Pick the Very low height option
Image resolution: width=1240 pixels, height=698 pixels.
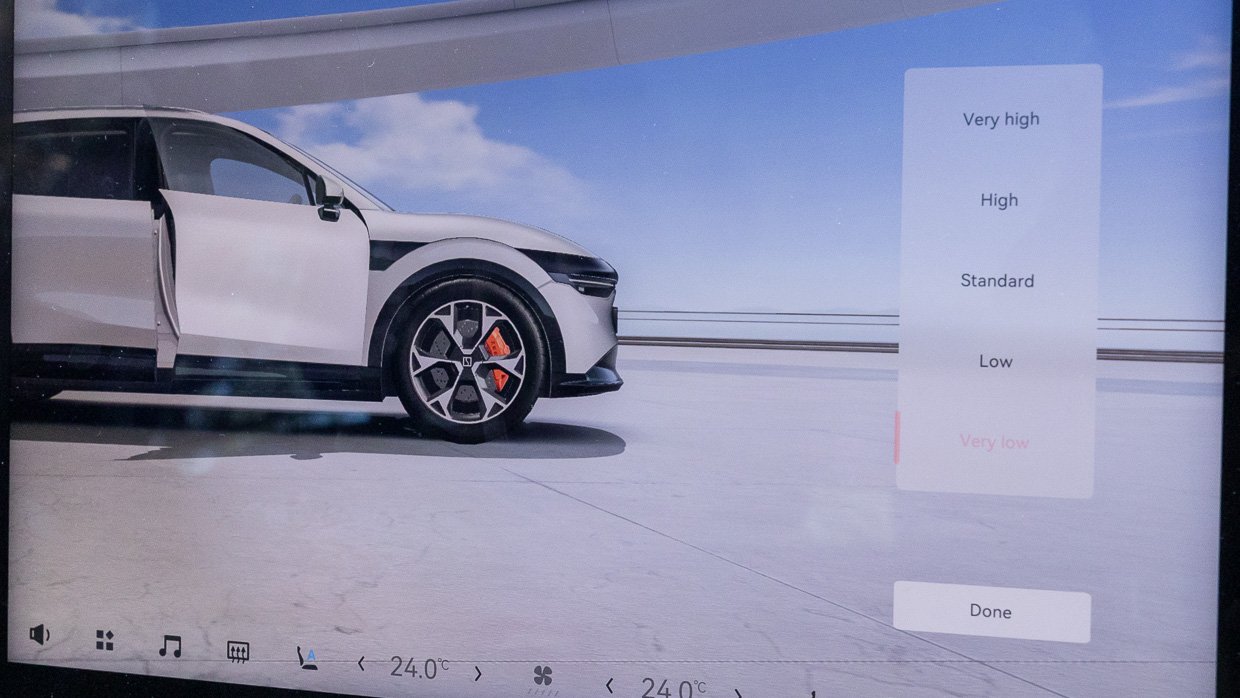pos(994,442)
